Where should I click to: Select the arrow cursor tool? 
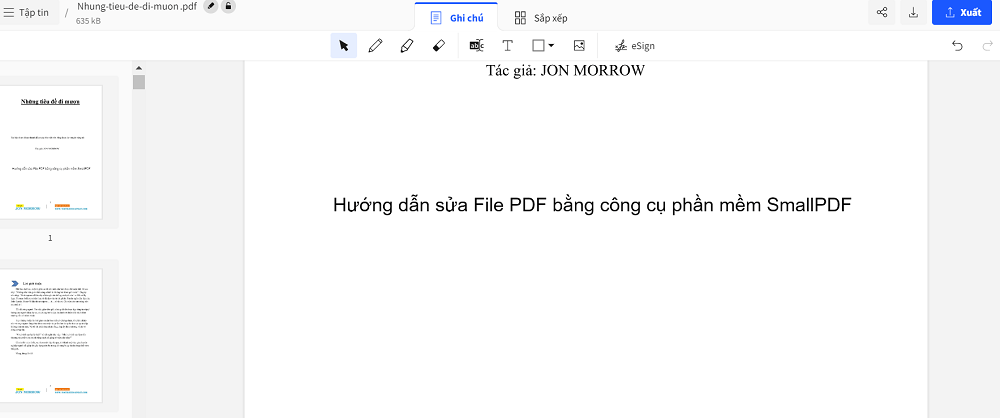coord(344,46)
